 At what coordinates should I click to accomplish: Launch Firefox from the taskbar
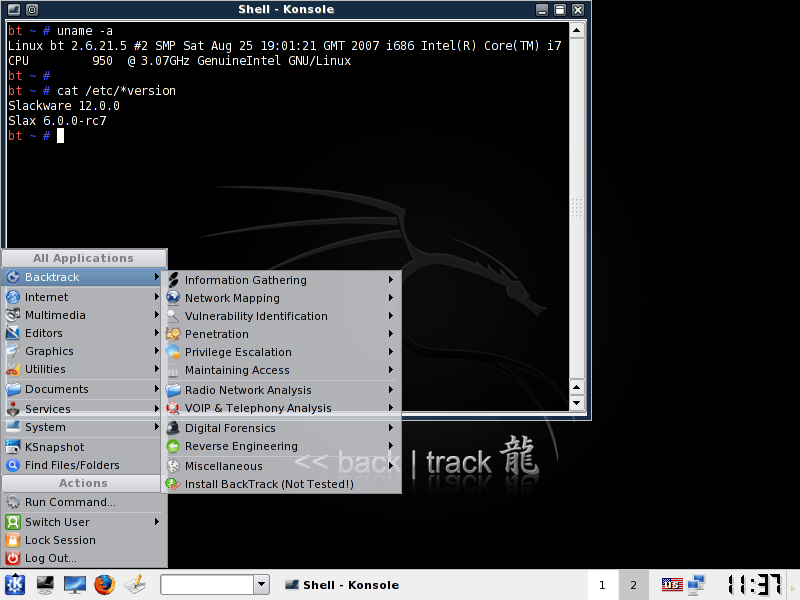(105, 584)
